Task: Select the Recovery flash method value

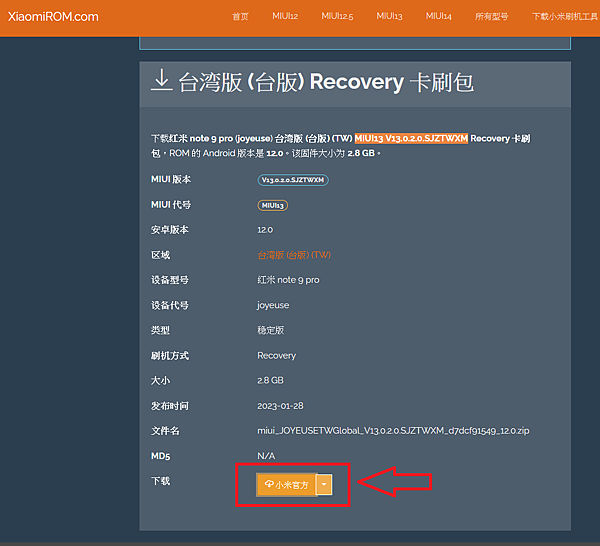Action: [x=277, y=355]
